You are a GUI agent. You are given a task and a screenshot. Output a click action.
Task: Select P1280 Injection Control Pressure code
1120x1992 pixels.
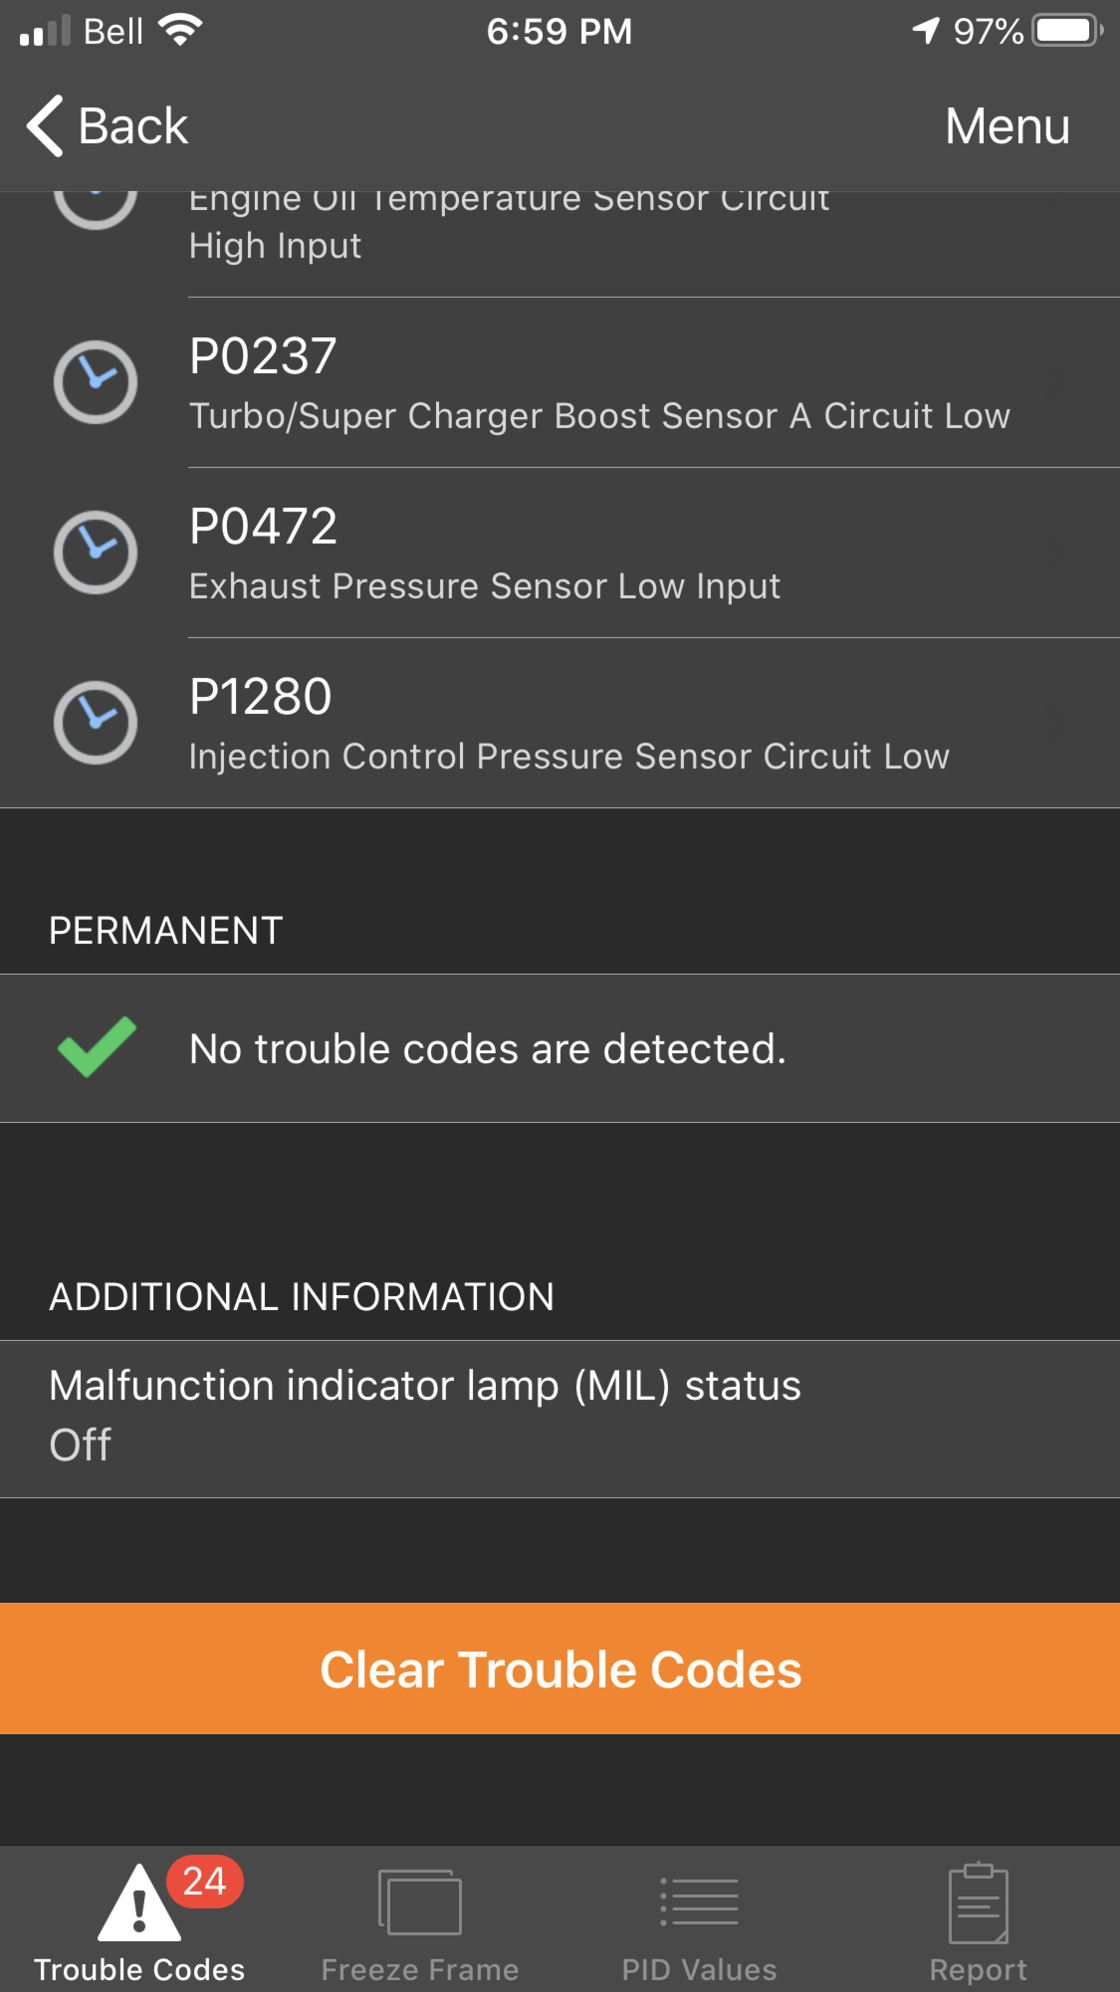560,723
